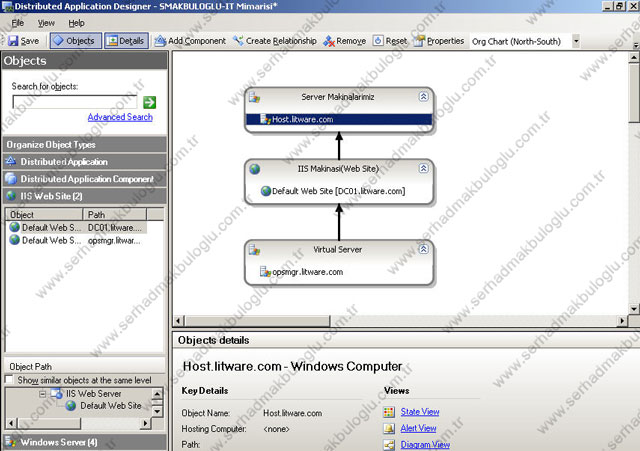Toggle the Details panel button
Screen dimensions: 640x451
126,41
